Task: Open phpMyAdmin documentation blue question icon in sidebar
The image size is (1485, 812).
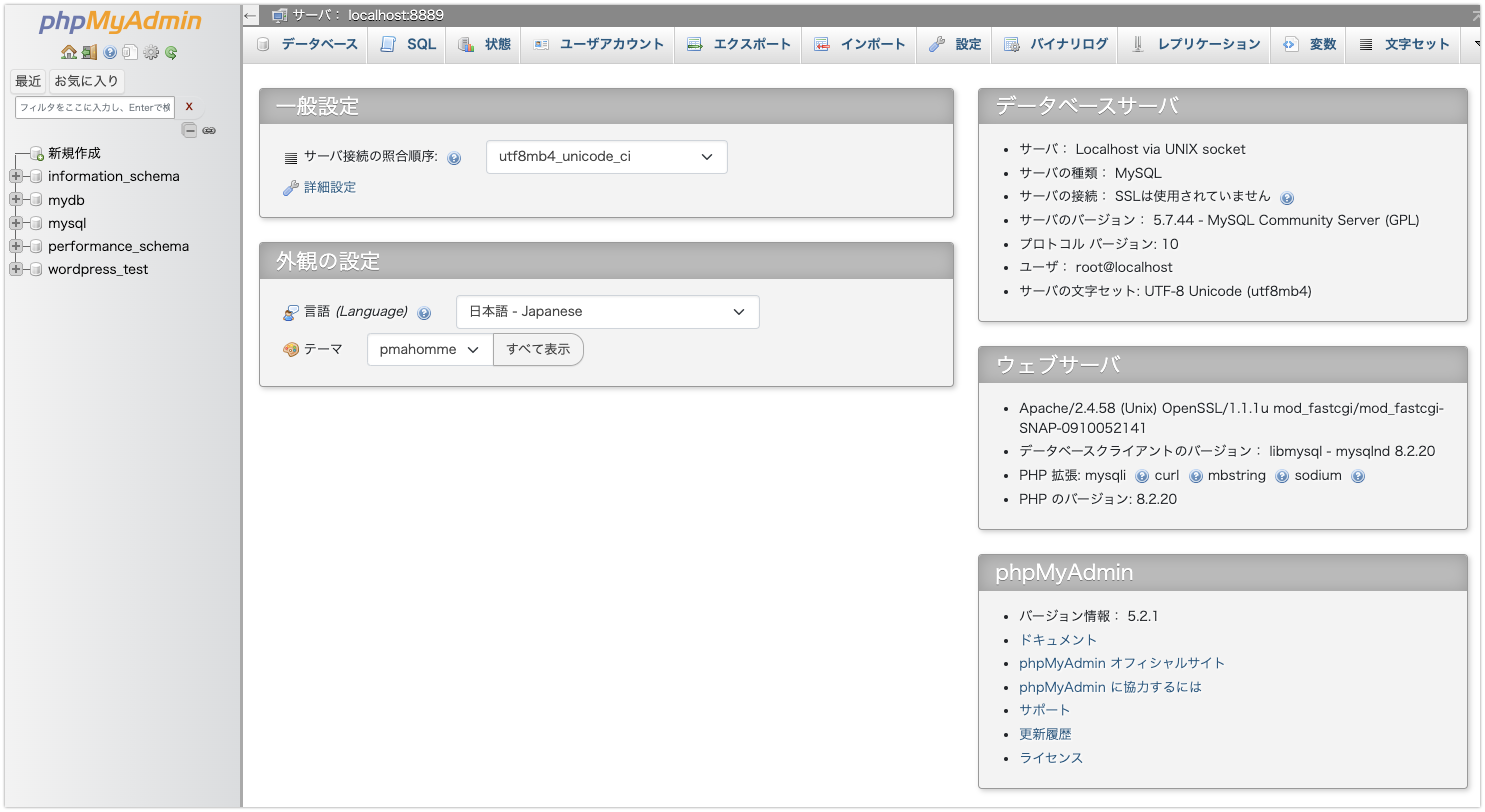Action: [110, 52]
